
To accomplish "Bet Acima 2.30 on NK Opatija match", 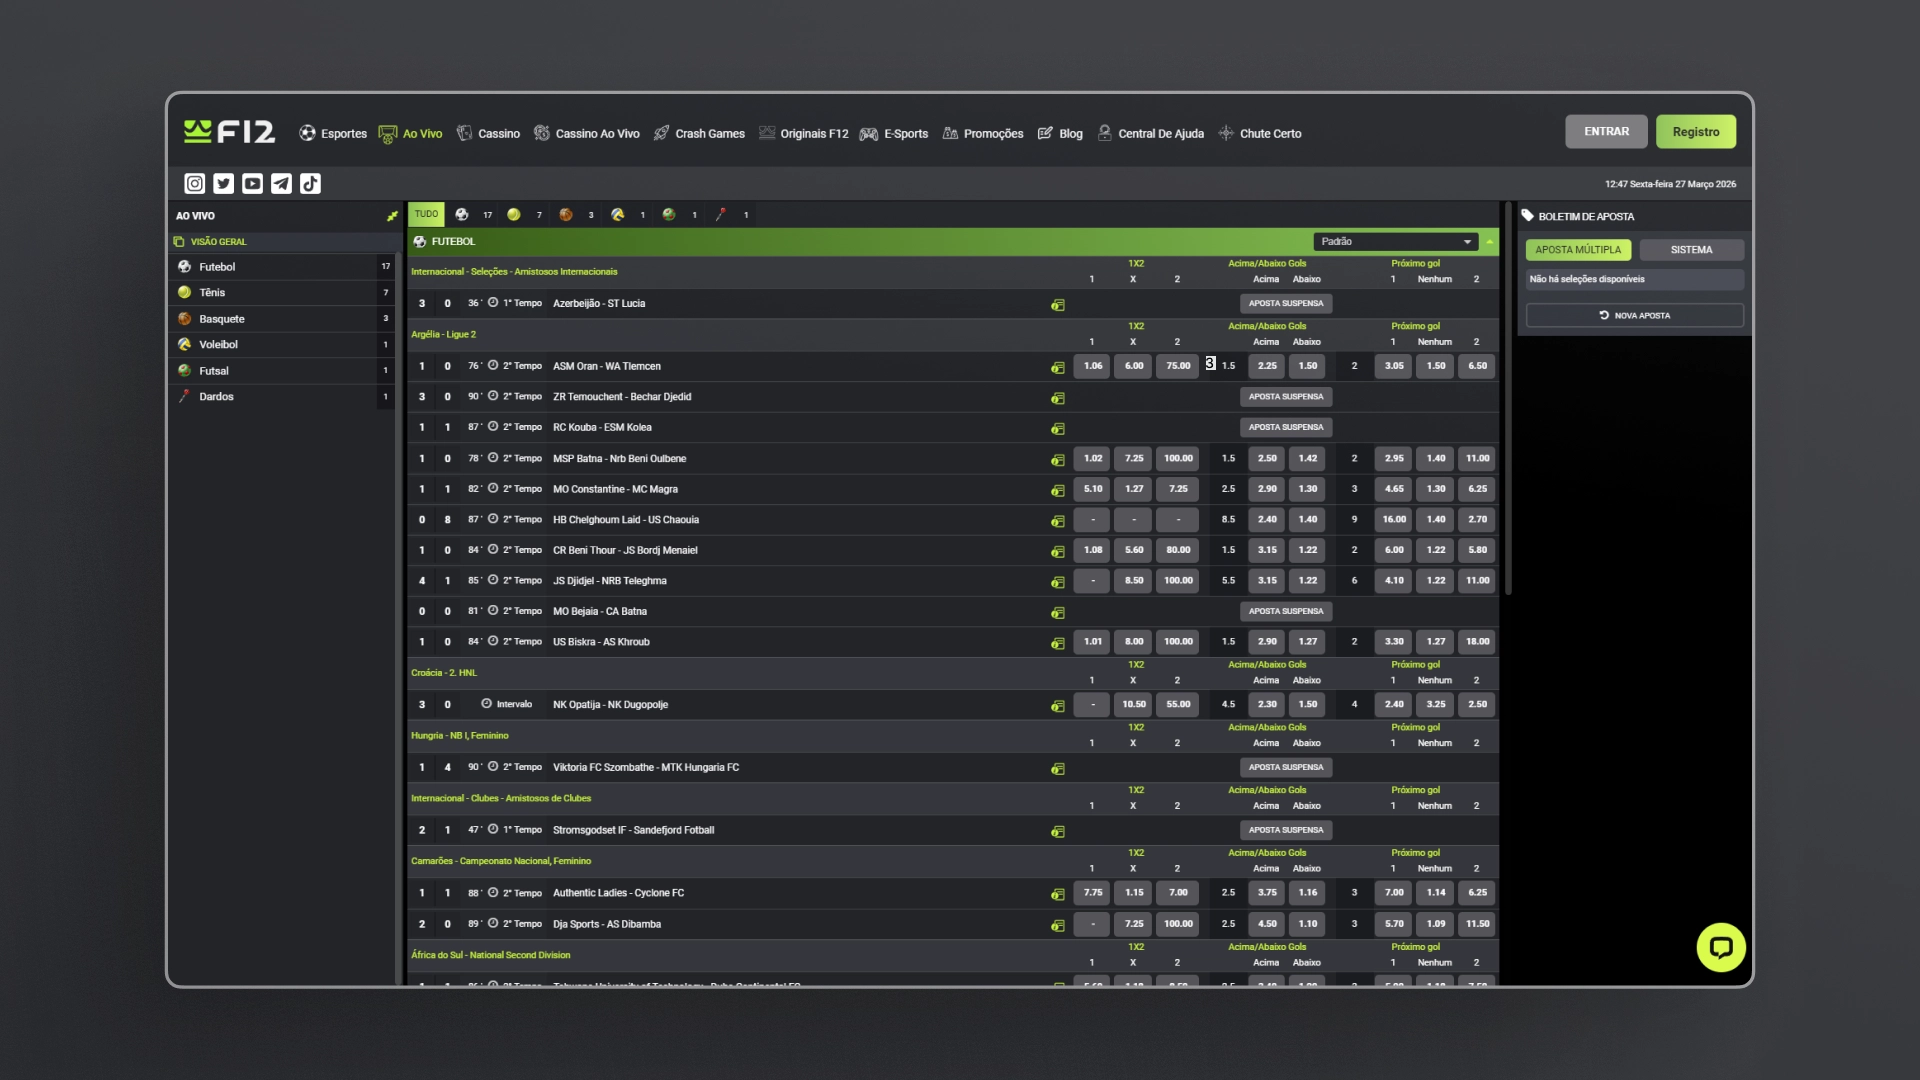I will pos(1267,704).
